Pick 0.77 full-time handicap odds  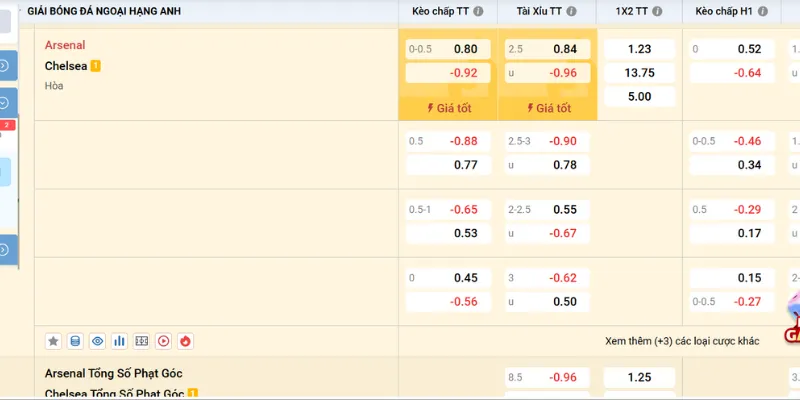pos(448,165)
